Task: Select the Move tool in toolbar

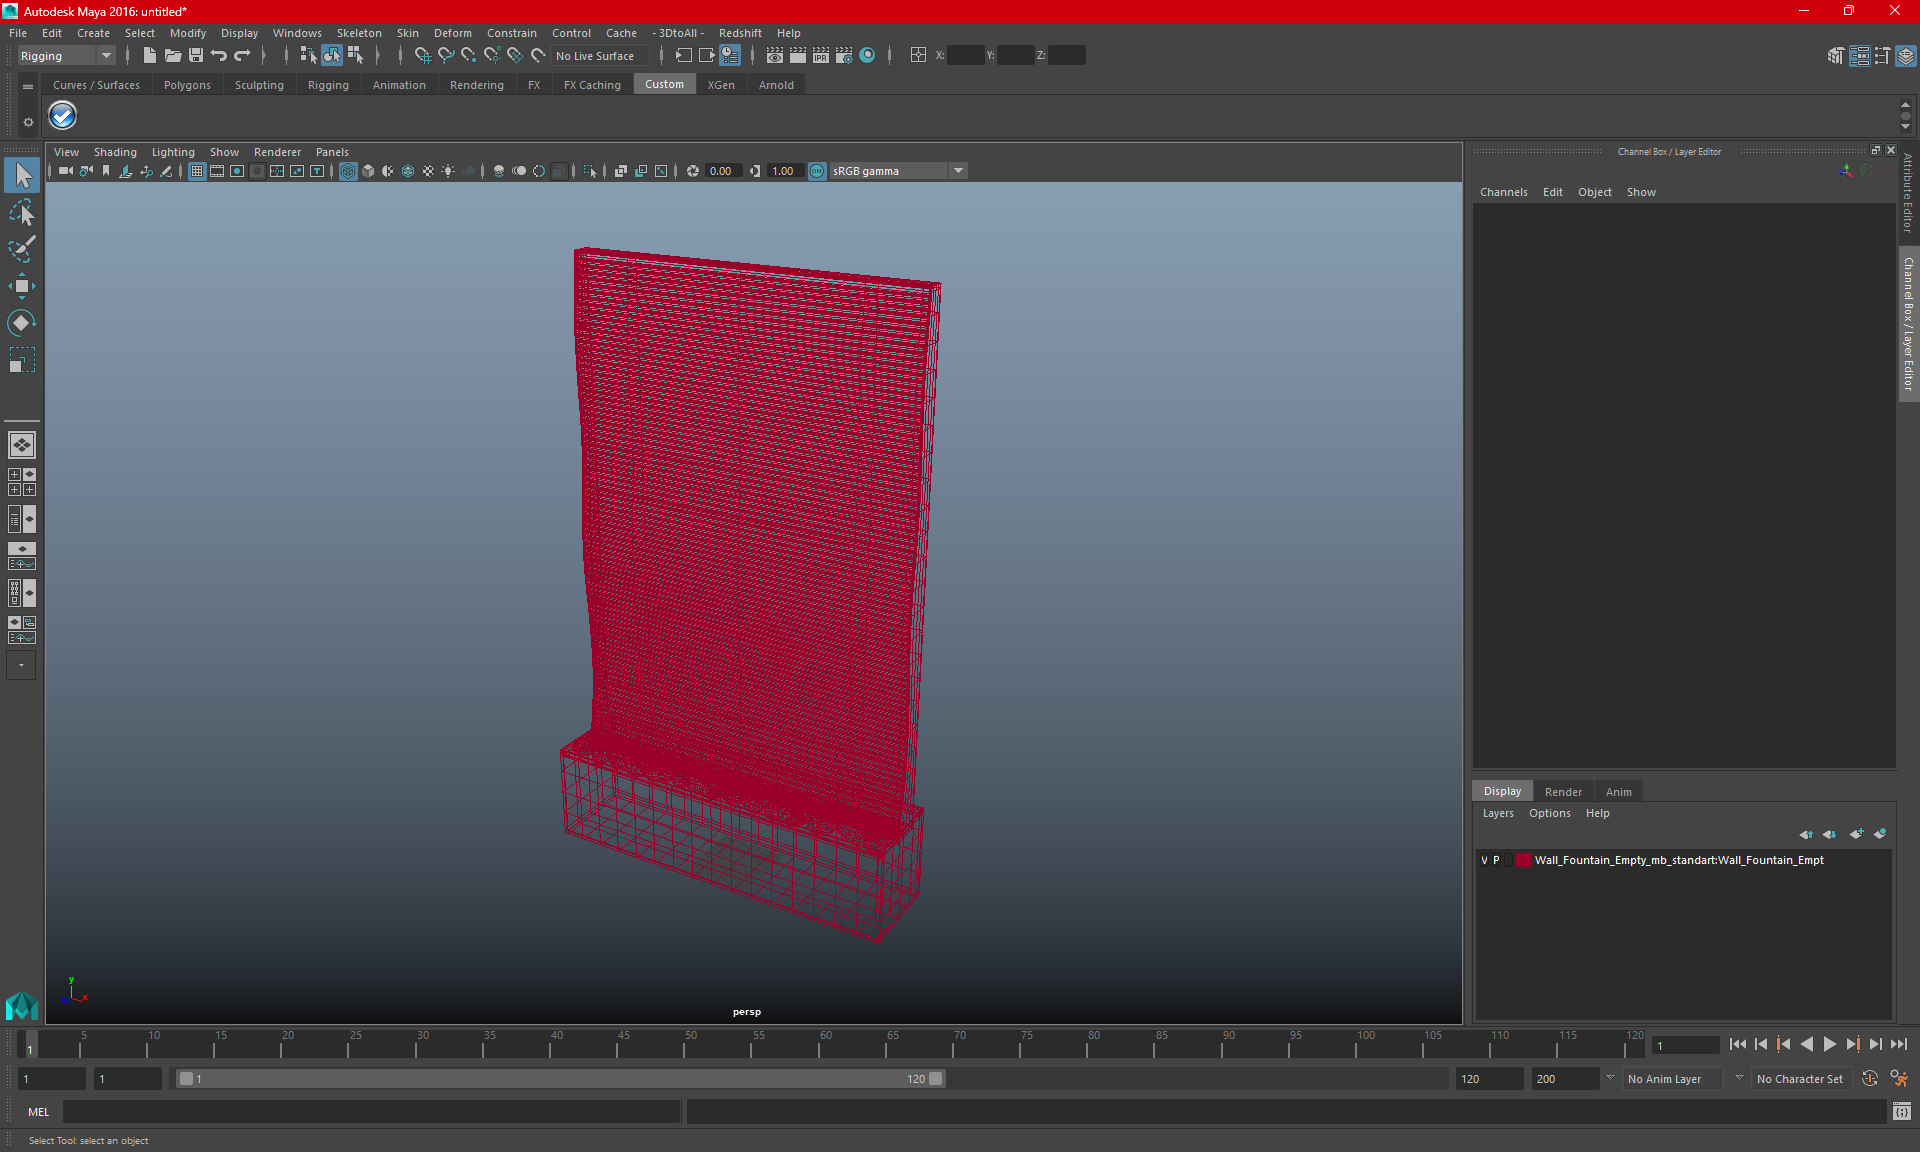Action: (22, 285)
